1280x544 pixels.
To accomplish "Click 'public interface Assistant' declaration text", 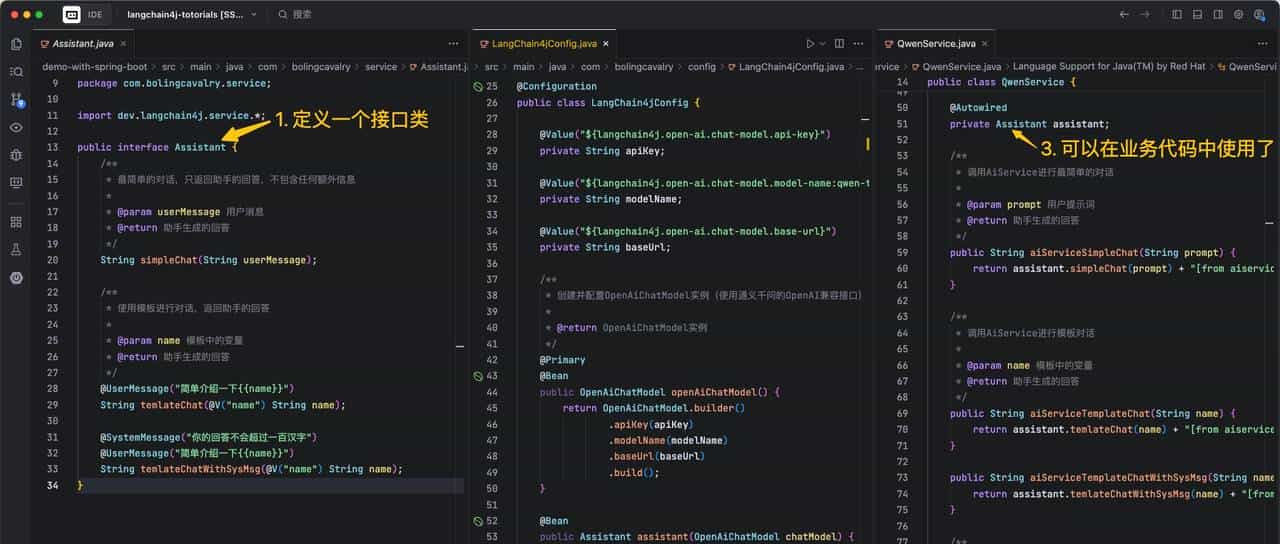I will point(151,147).
